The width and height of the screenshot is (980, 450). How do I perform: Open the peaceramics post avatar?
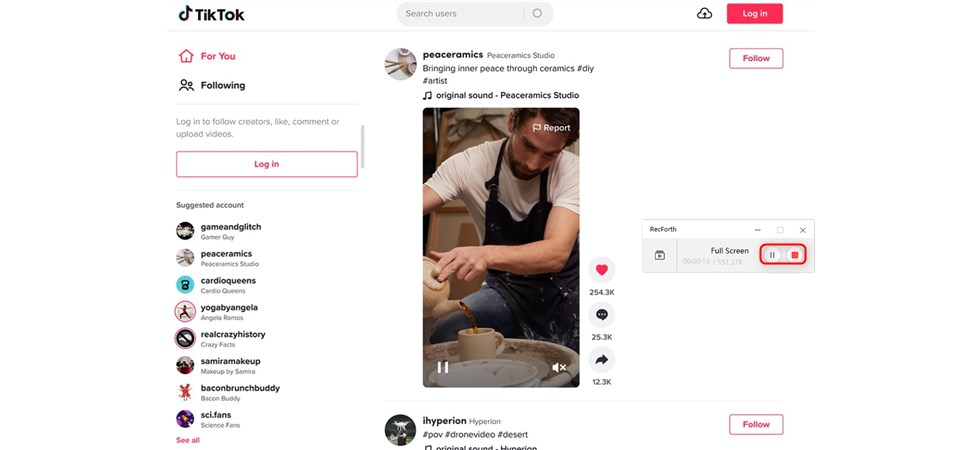click(401, 64)
